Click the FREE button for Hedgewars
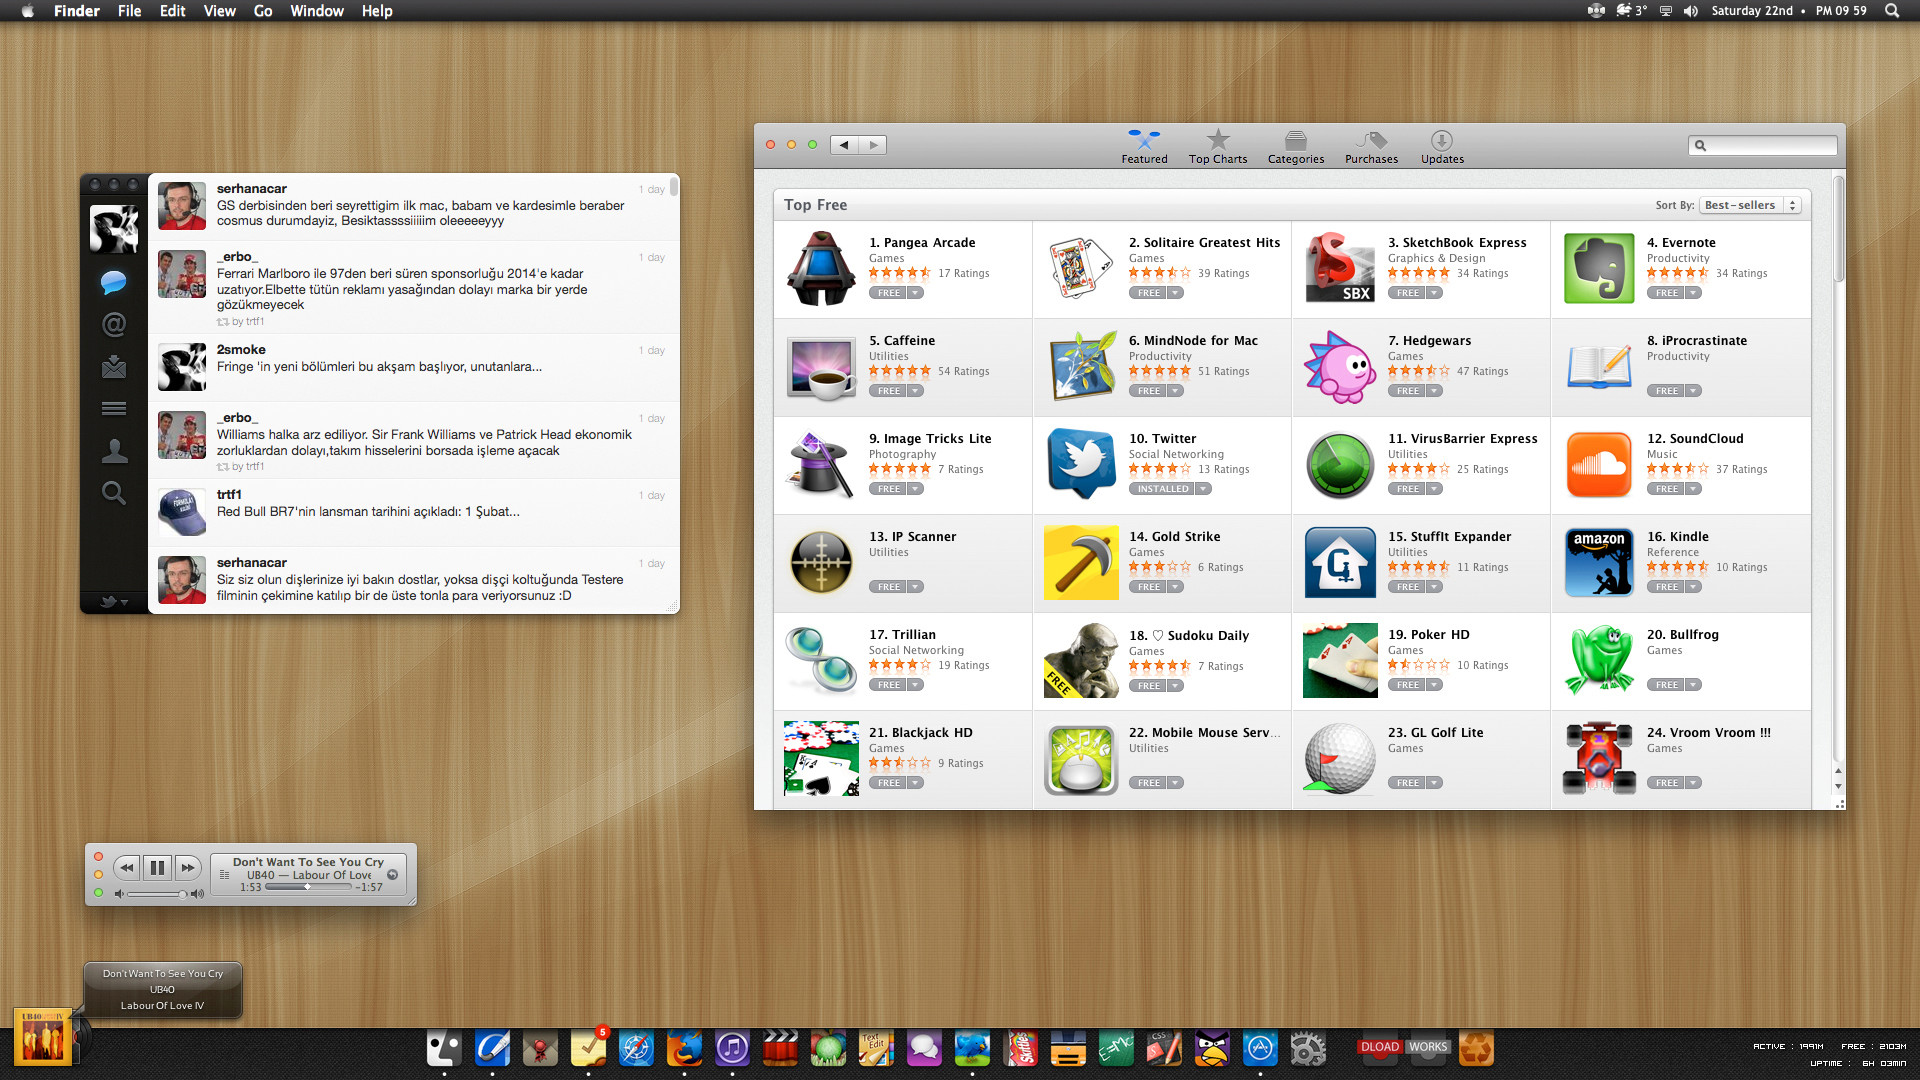The image size is (1920, 1080). click(1407, 391)
